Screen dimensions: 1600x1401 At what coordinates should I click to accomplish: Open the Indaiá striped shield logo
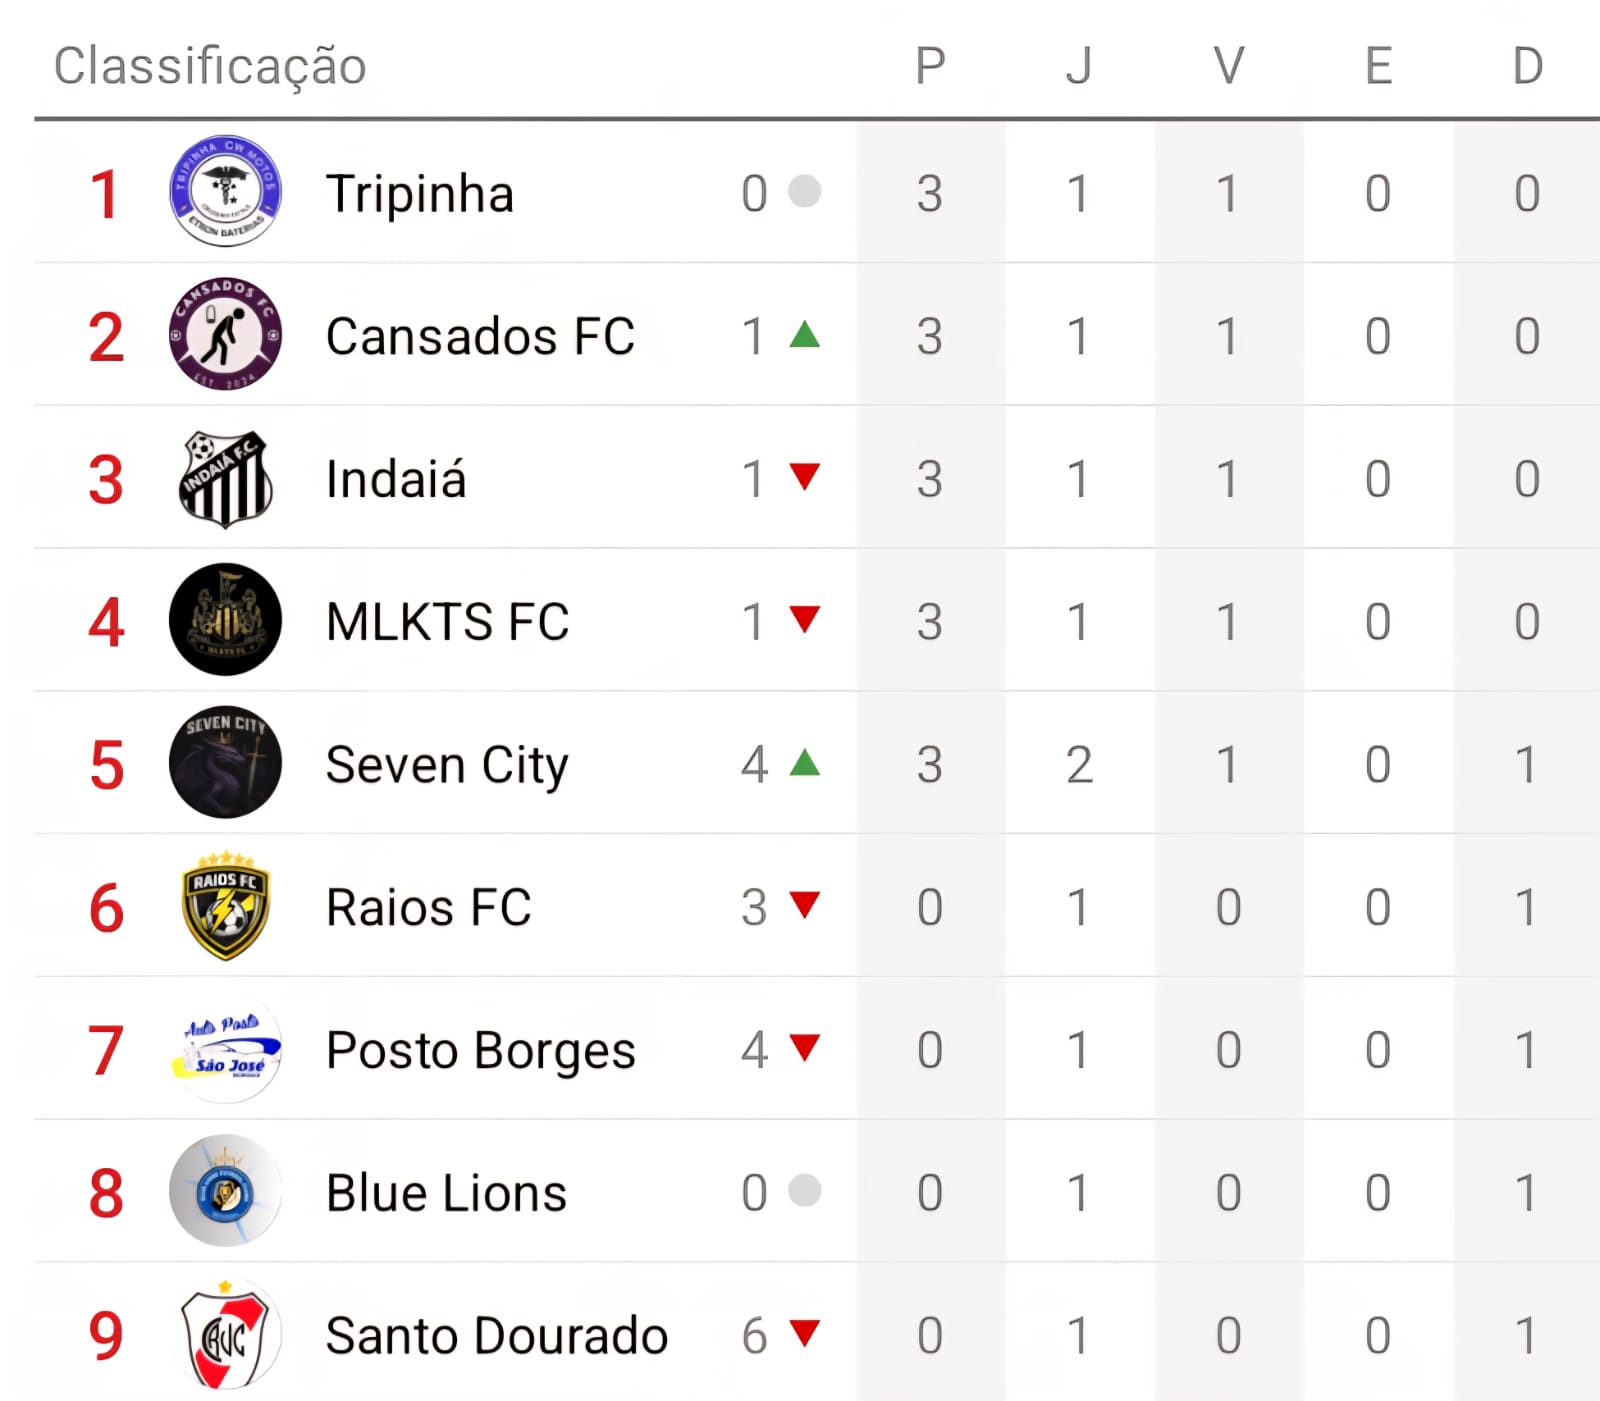coord(225,478)
